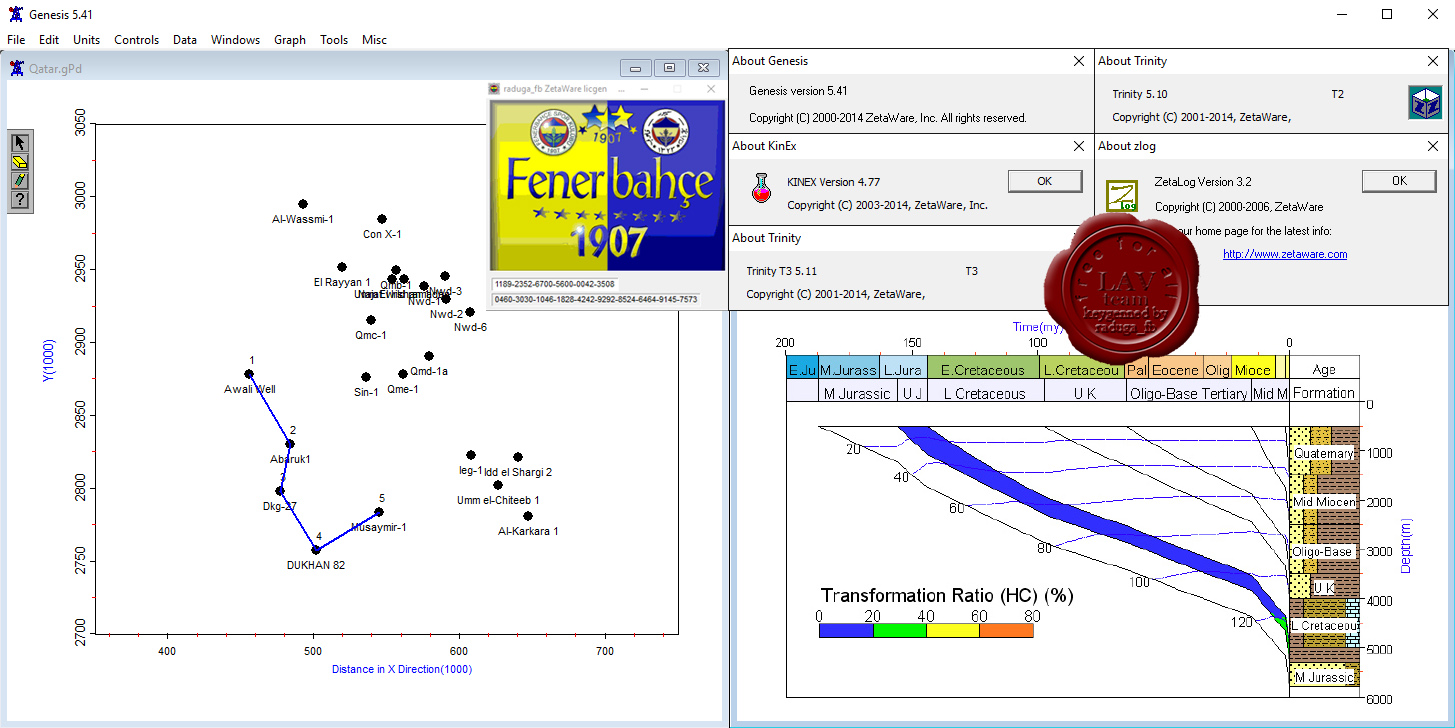This screenshot has height=728, width=1455.
Task: Select the Musaymir-1 well point
Action: 379,512
